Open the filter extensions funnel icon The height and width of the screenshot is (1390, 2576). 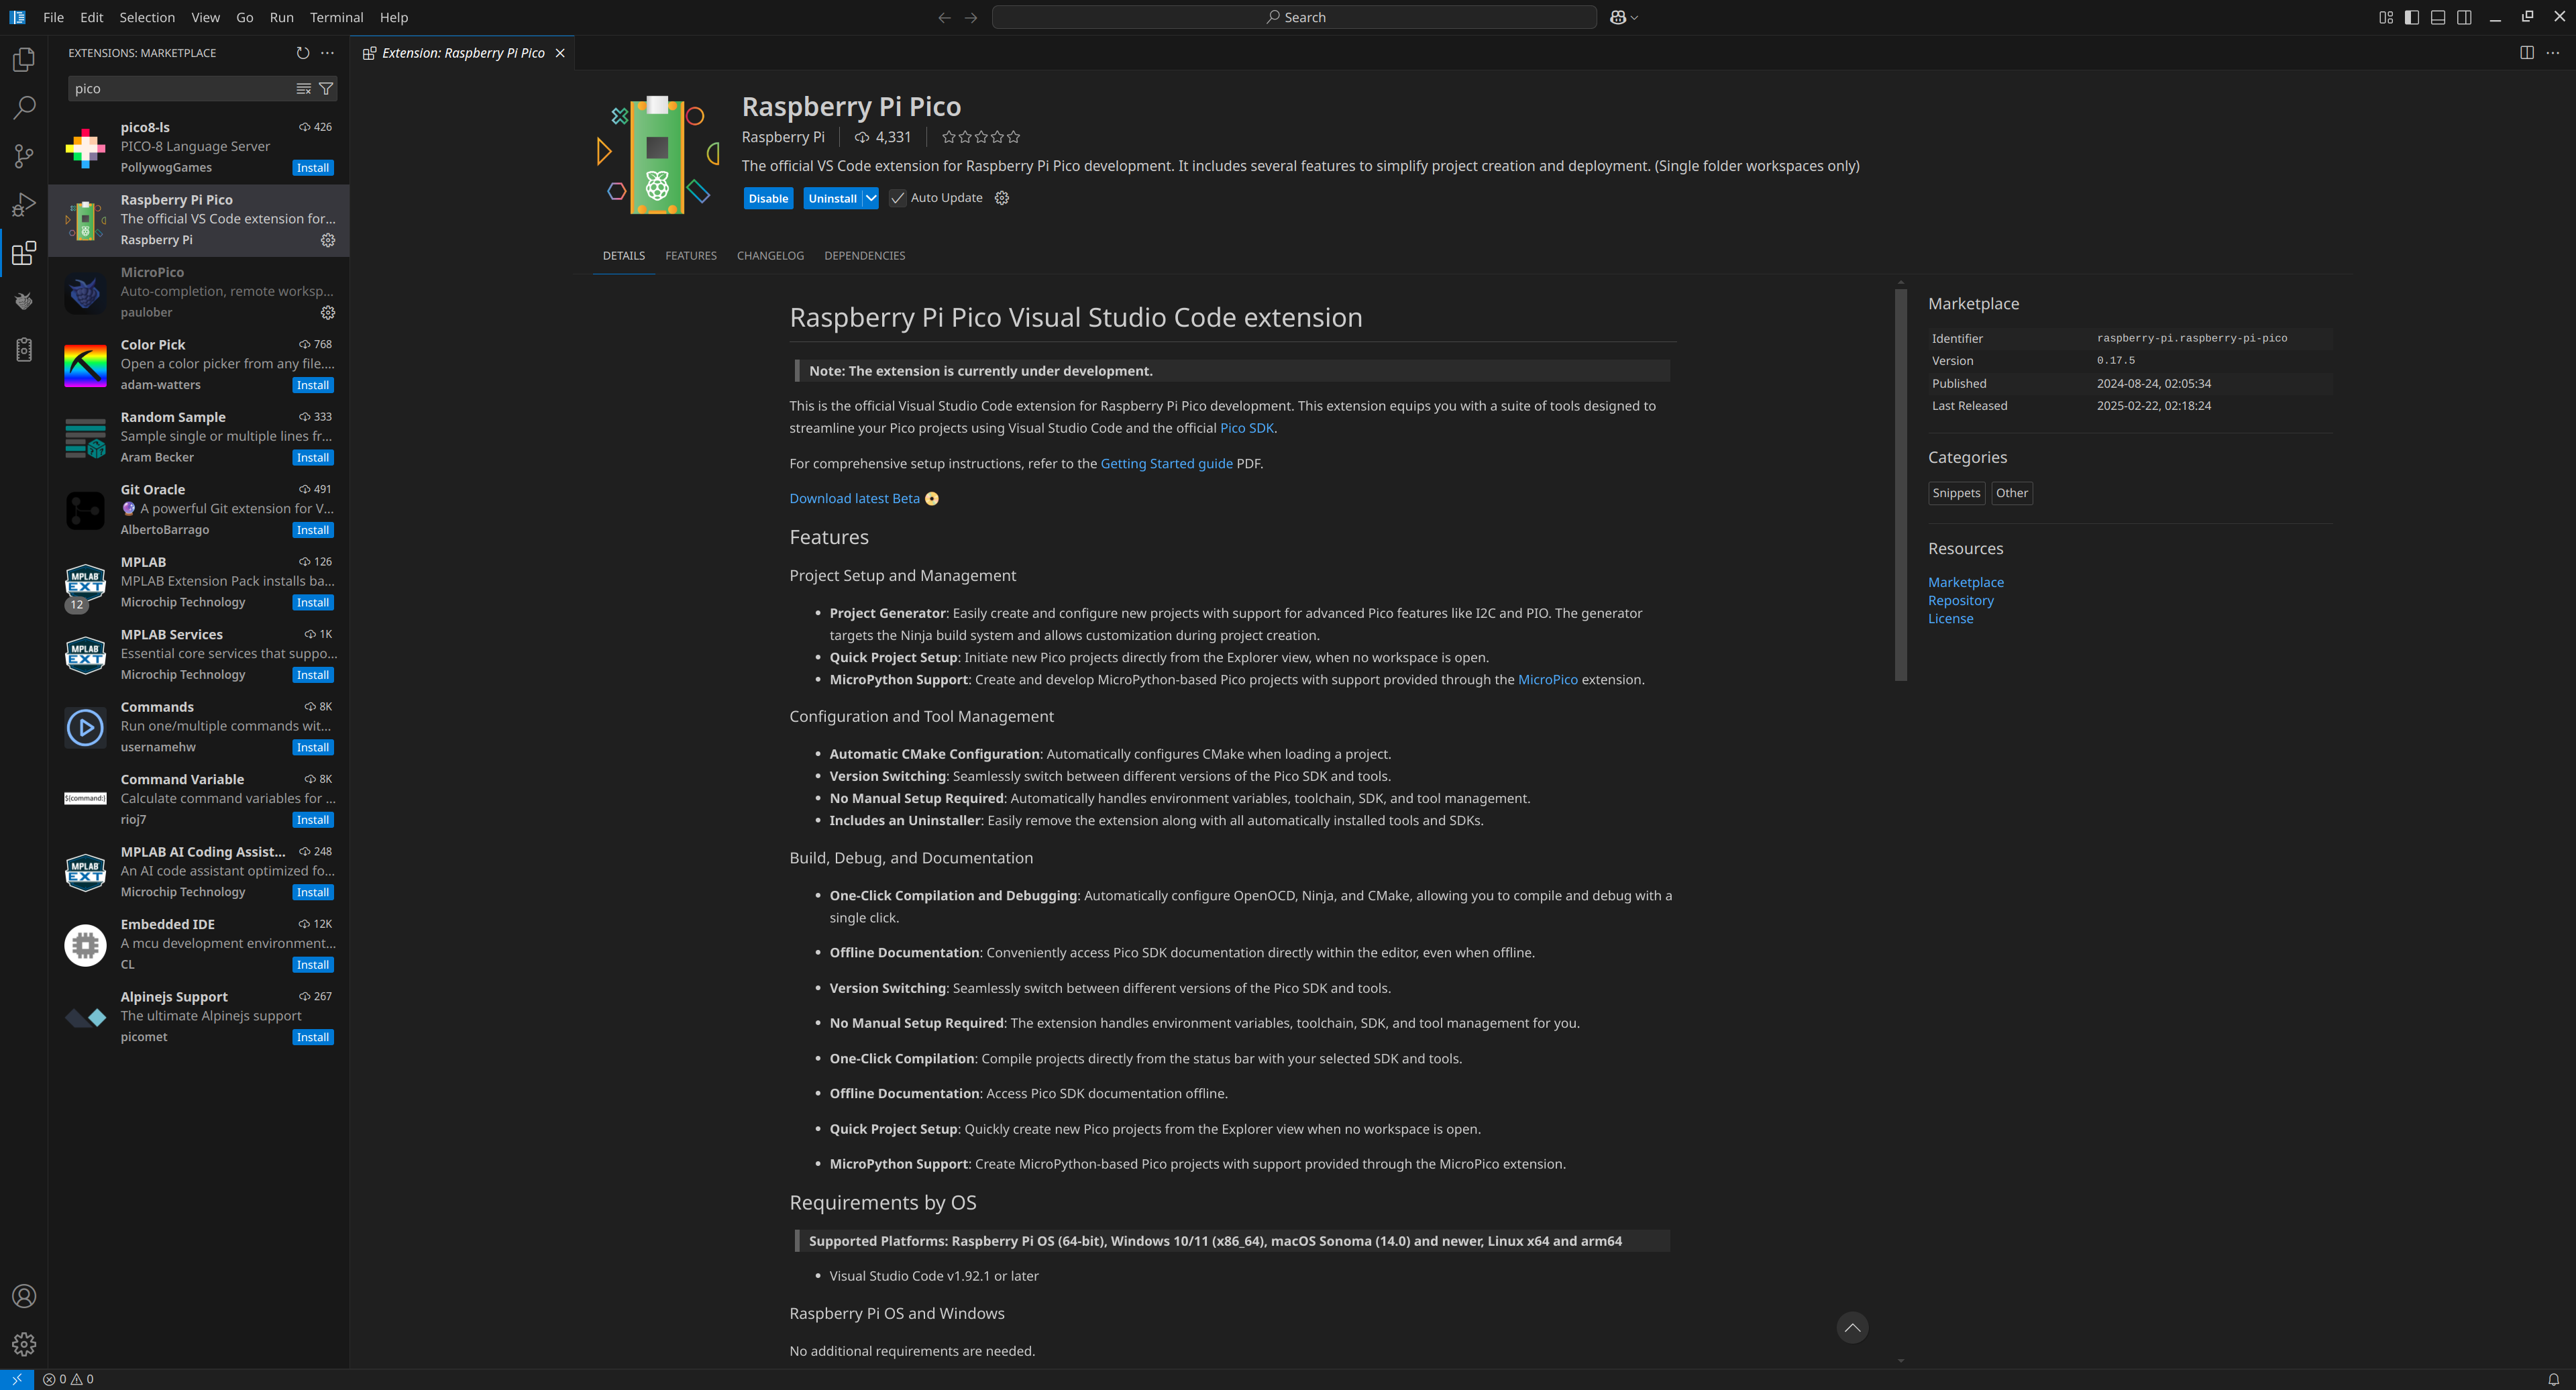pyautogui.click(x=326, y=89)
